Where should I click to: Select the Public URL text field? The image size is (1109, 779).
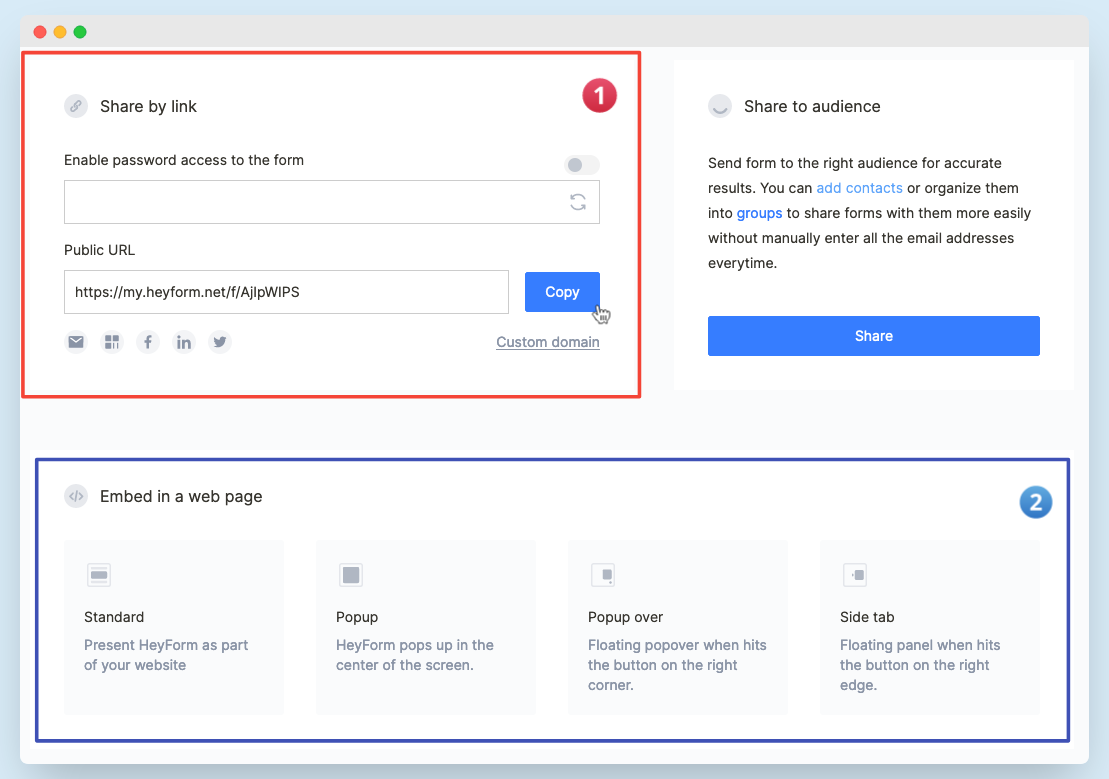tap(286, 292)
